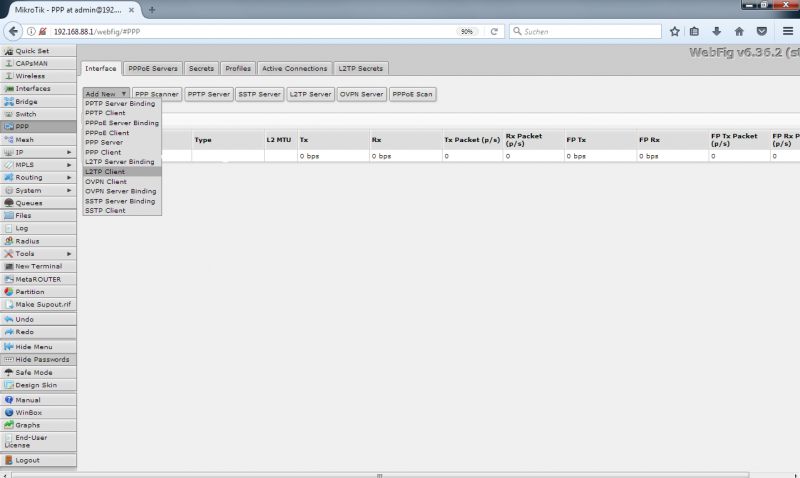Image resolution: width=800 pixels, height=478 pixels.
Task: Click the Firefox home icon
Action: (739, 31)
